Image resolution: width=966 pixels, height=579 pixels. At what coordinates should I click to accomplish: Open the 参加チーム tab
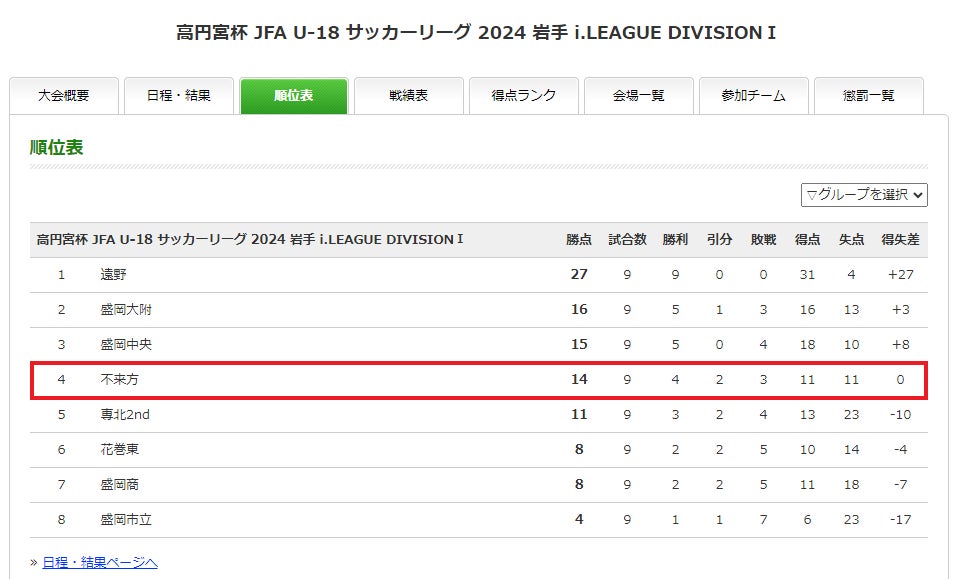754,96
